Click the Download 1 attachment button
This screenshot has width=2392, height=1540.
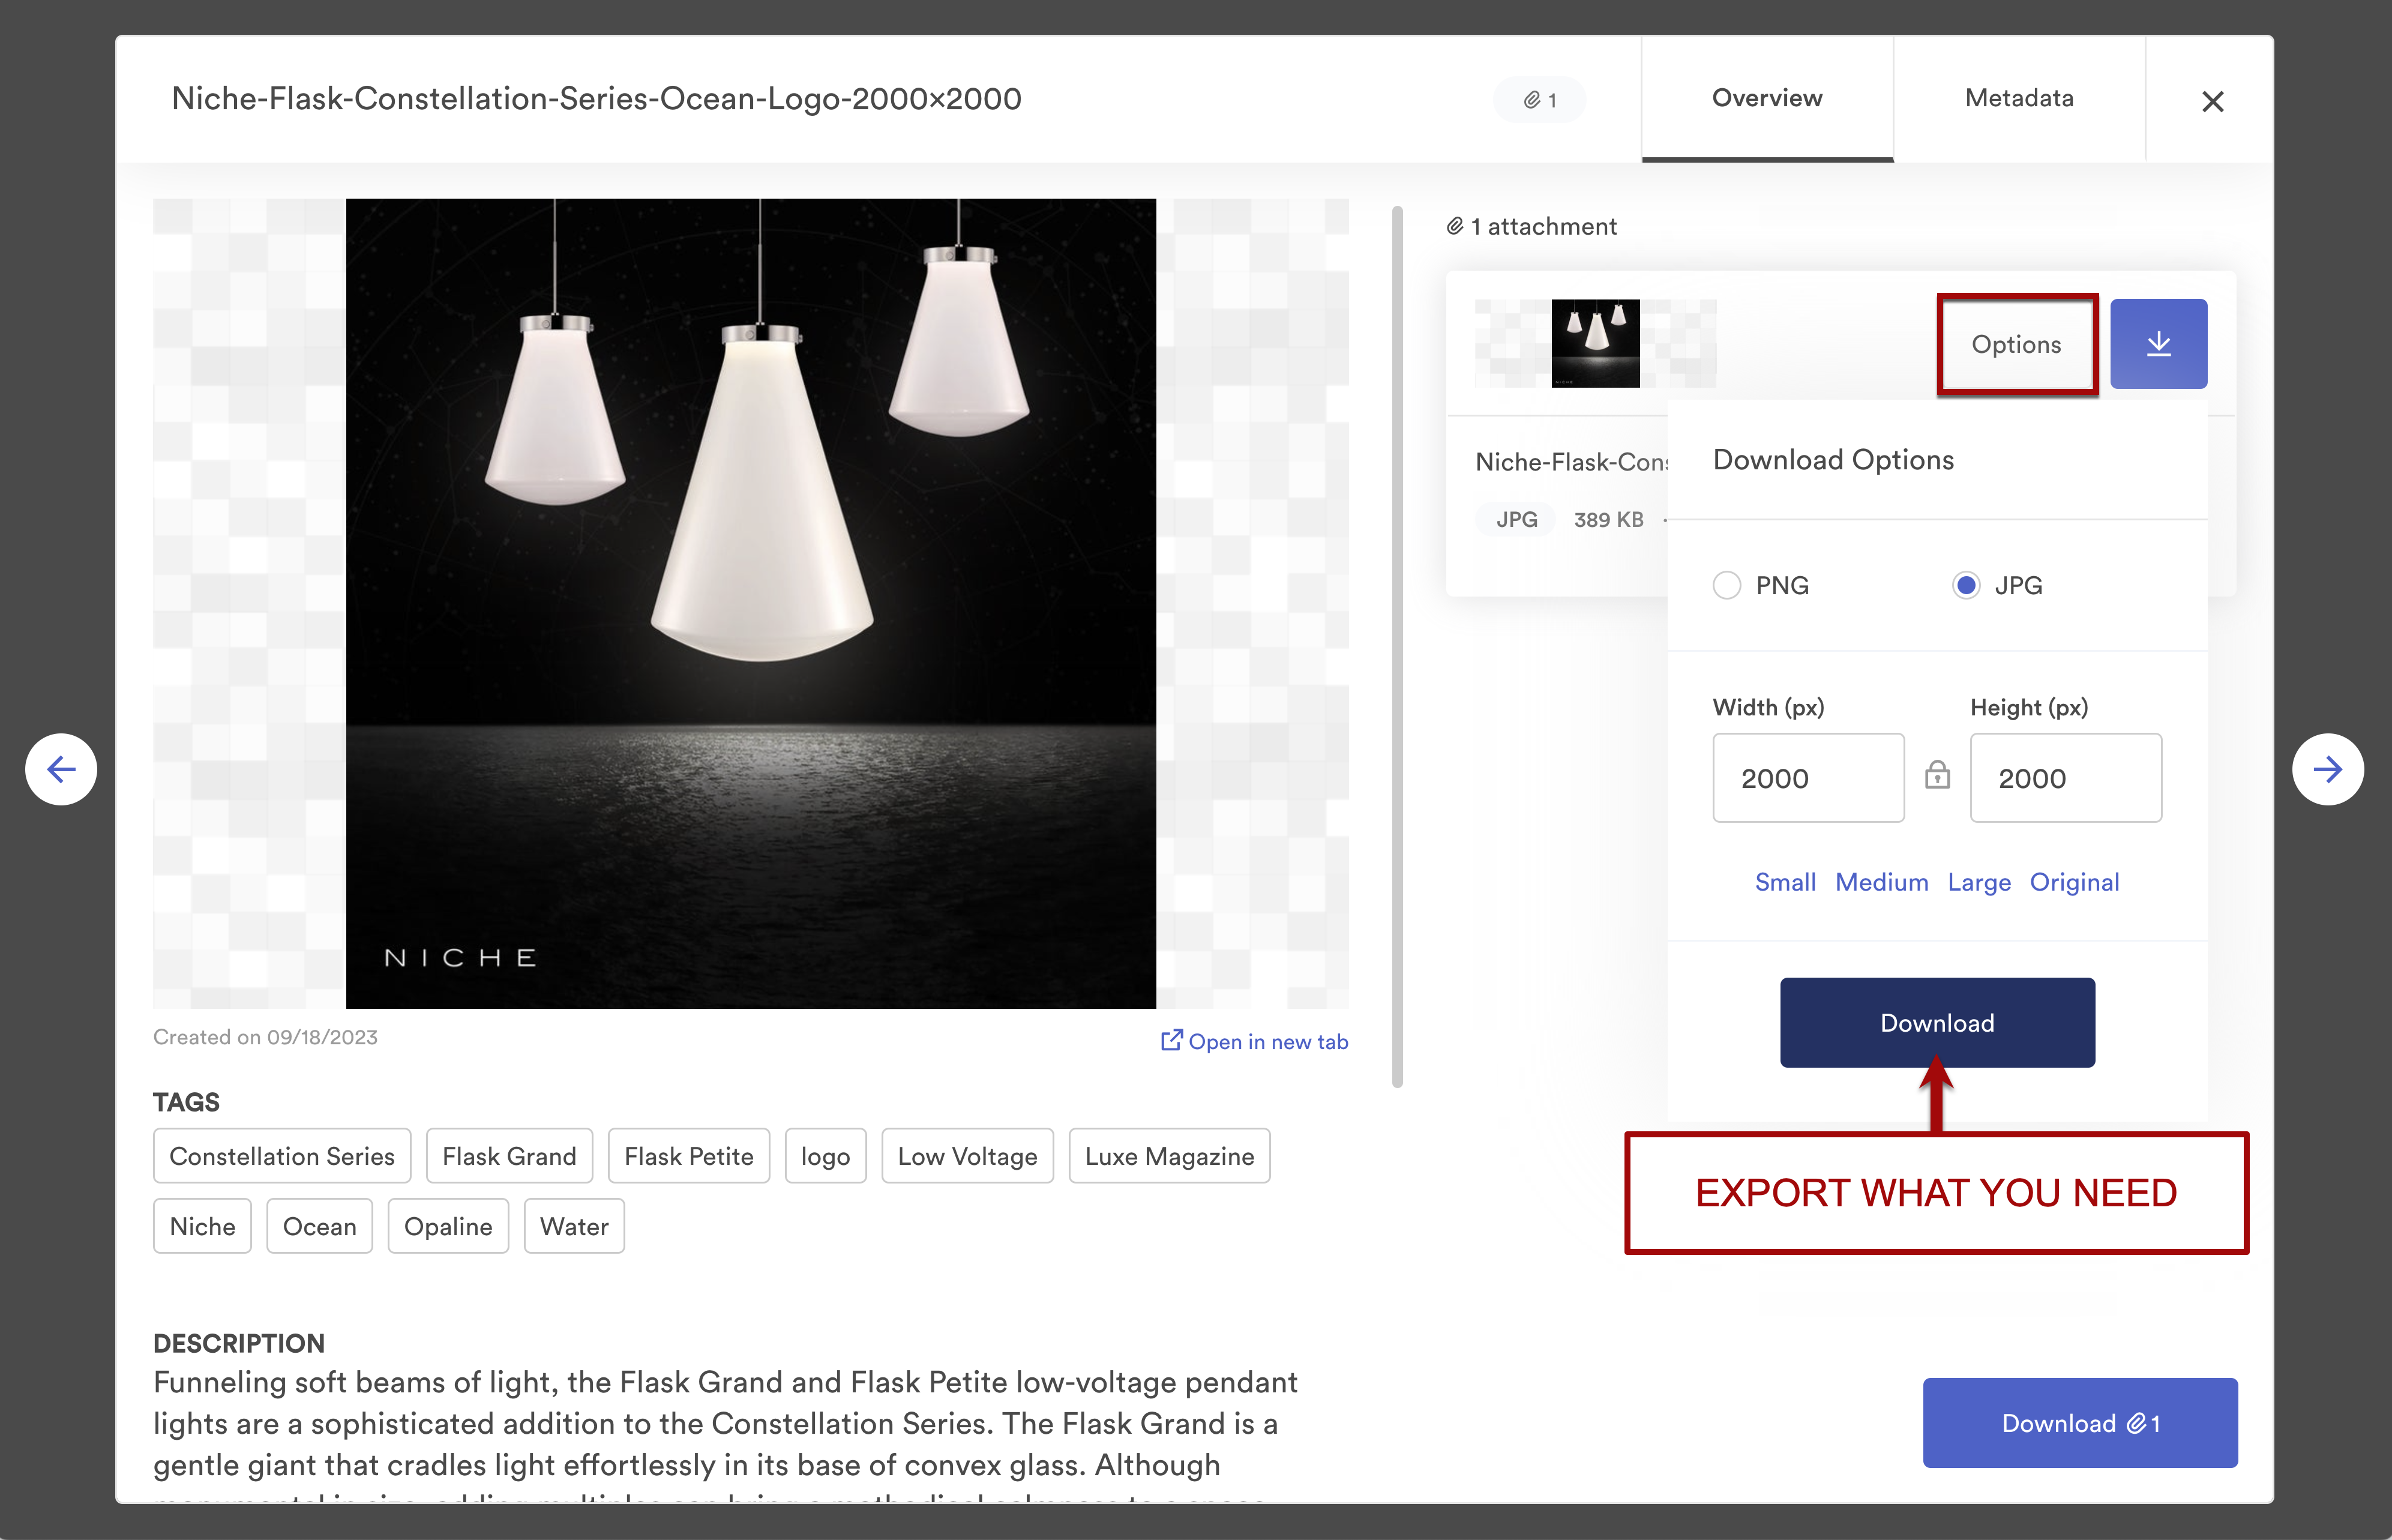[x=2080, y=1422]
